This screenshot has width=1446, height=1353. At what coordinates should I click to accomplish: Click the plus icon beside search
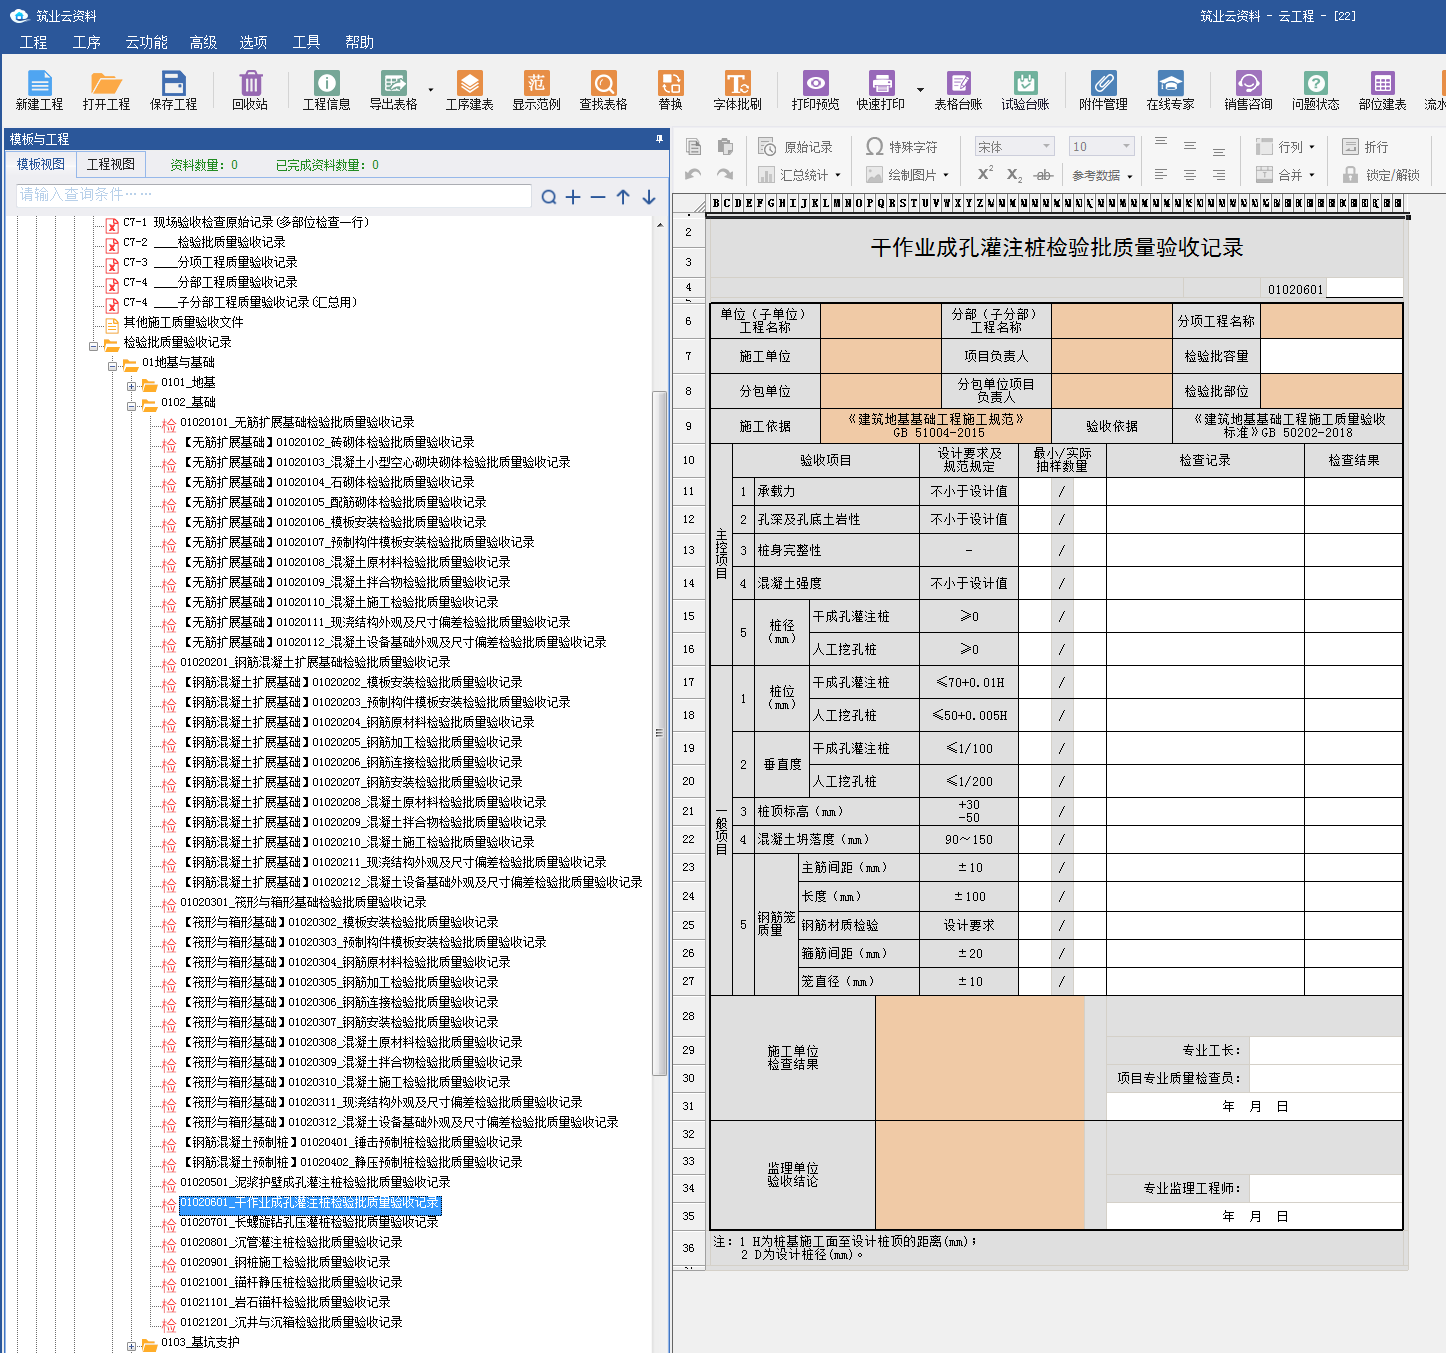tap(573, 197)
